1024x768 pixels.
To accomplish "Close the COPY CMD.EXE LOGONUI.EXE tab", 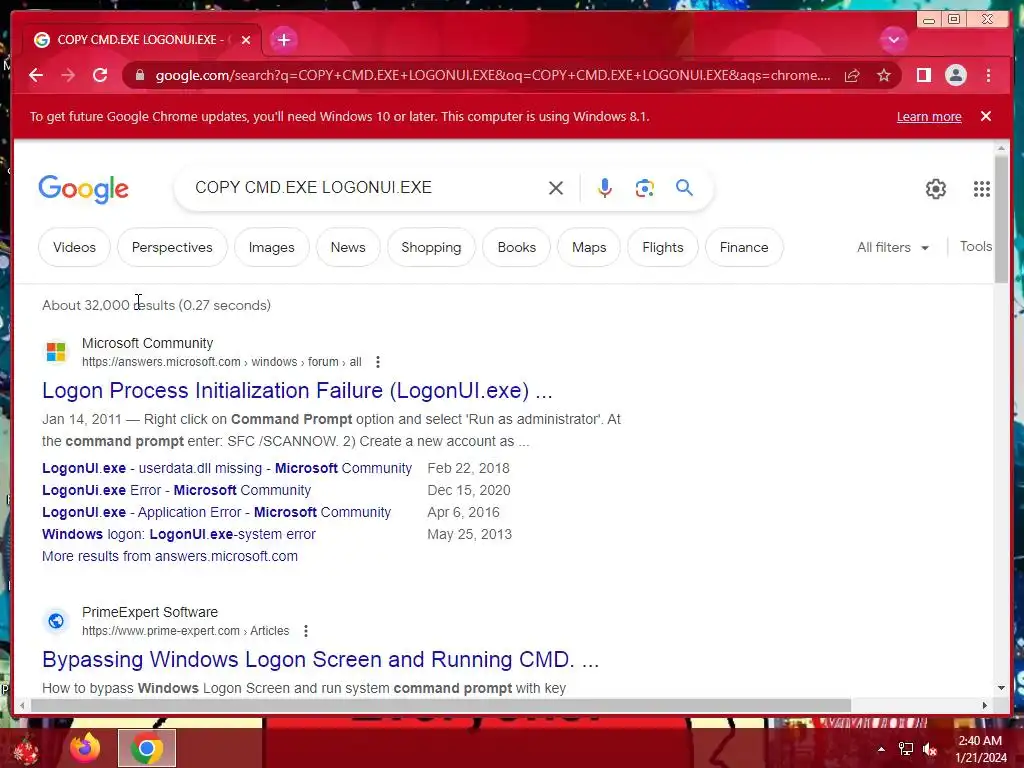I will pyautogui.click(x=246, y=40).
